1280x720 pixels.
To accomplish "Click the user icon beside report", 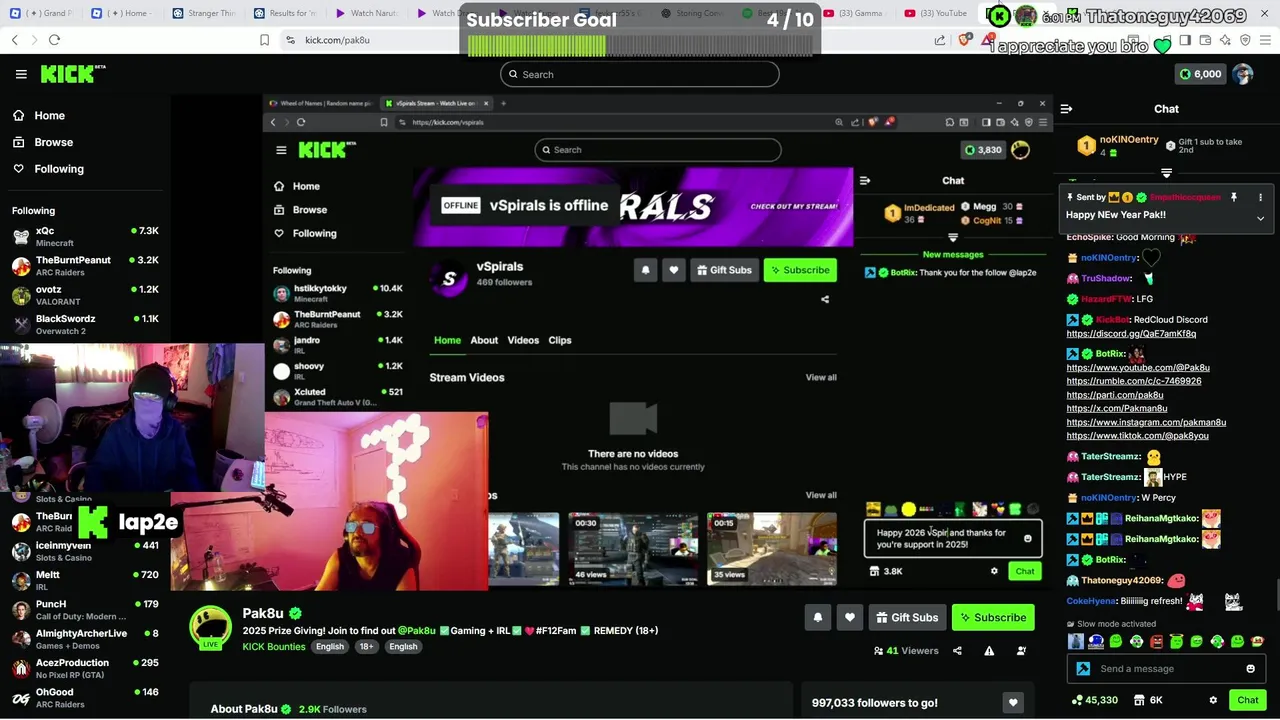I will (1021, 651).
